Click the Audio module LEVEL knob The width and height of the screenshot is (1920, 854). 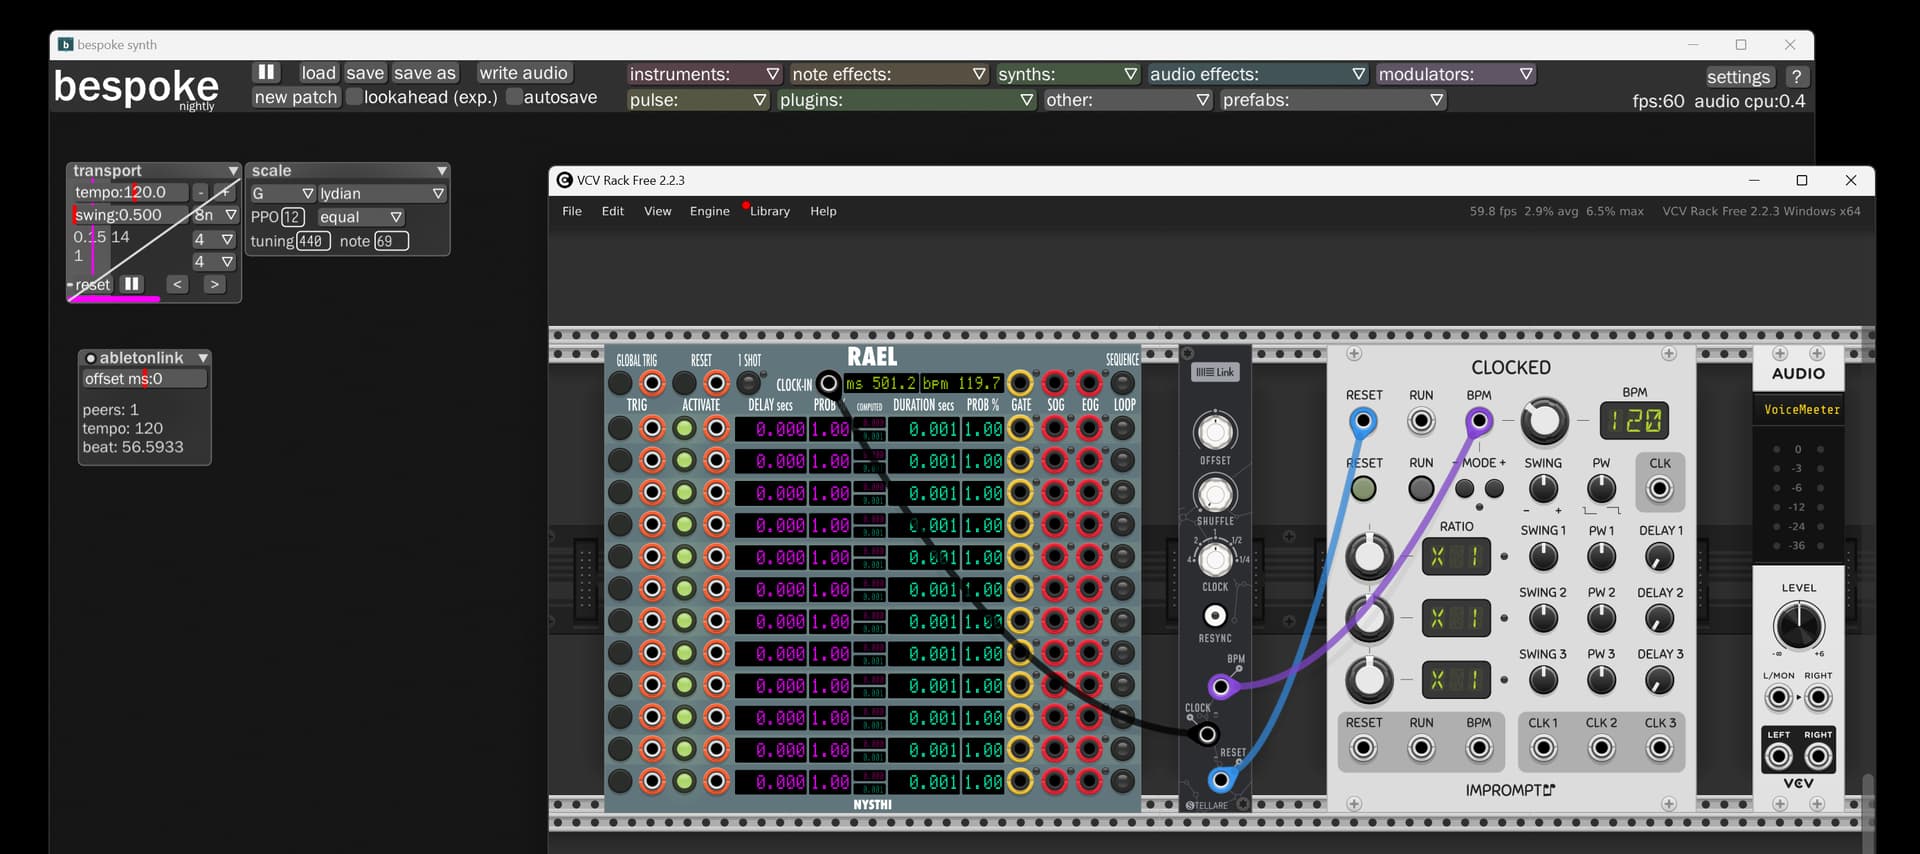tap(1798, 627)
